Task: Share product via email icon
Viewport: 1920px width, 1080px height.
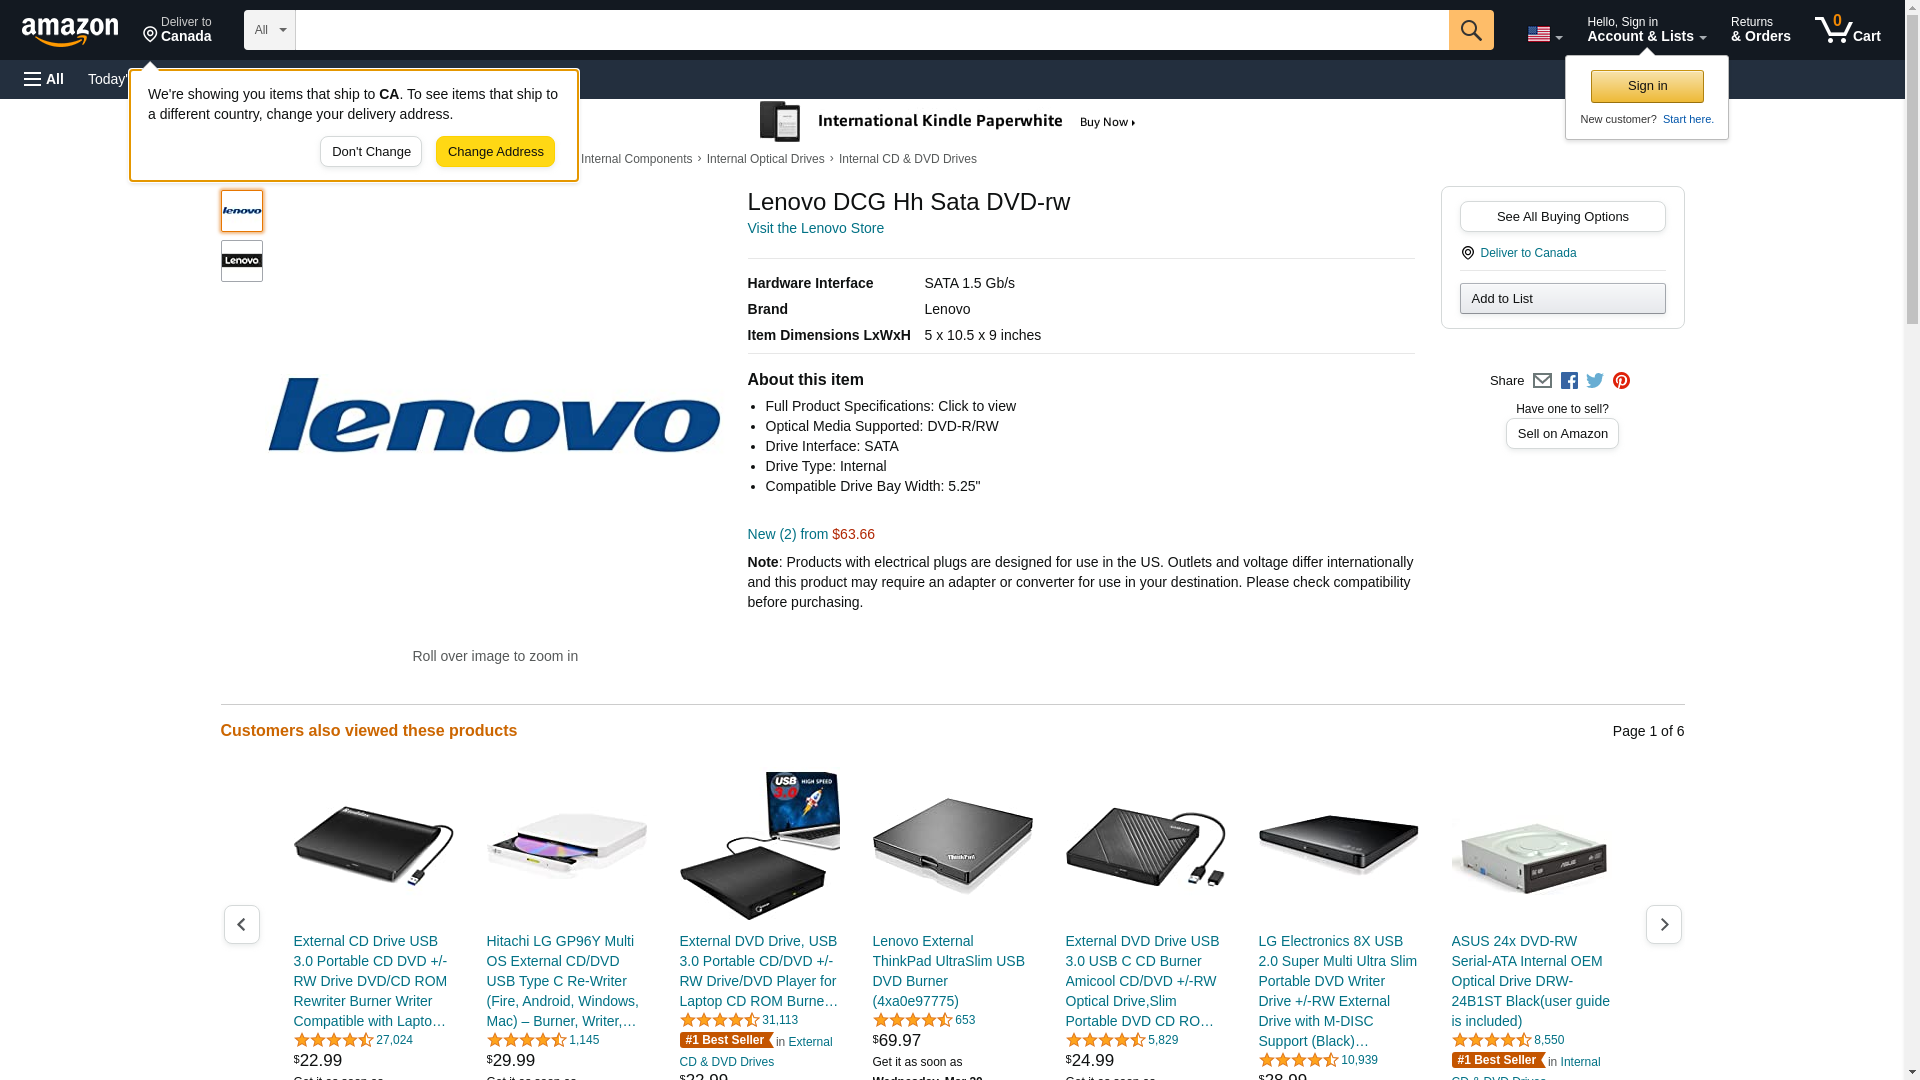Action: (x=1542, y=381)
